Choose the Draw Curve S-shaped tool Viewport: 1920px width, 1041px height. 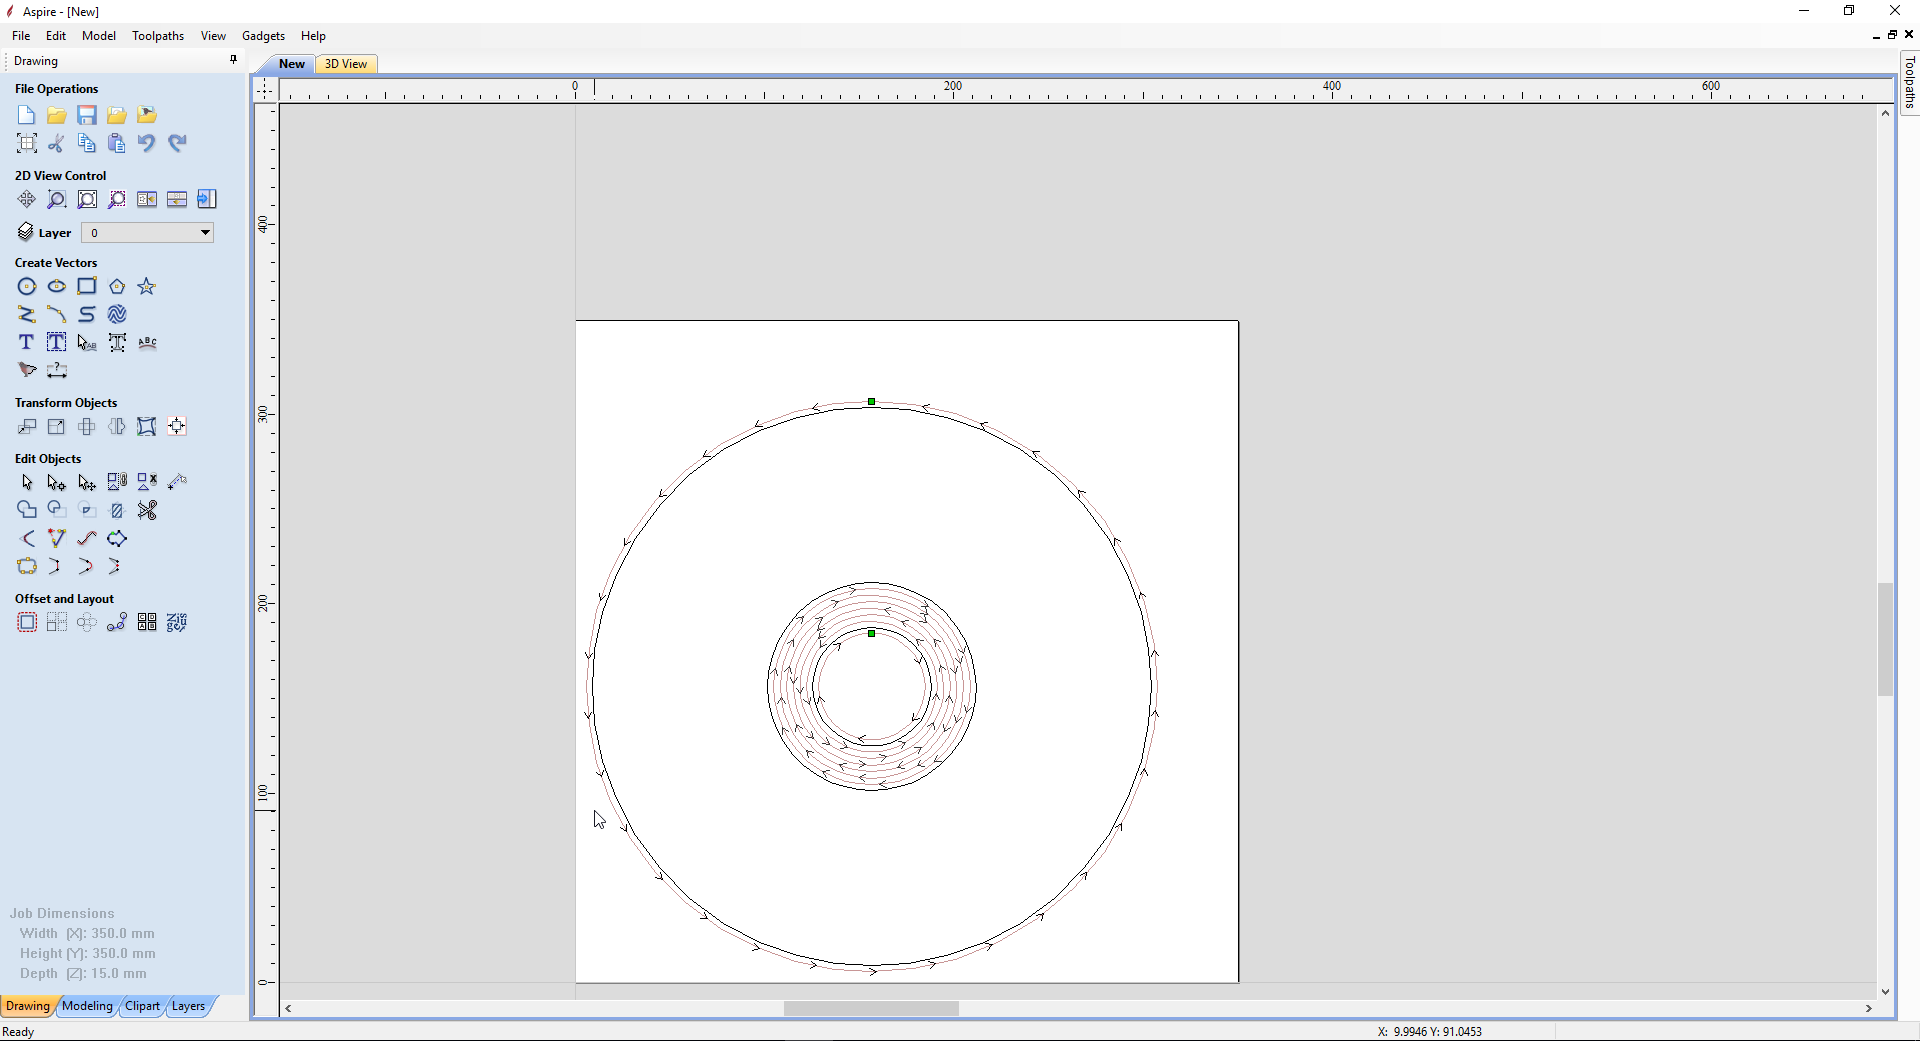(87, 314)
